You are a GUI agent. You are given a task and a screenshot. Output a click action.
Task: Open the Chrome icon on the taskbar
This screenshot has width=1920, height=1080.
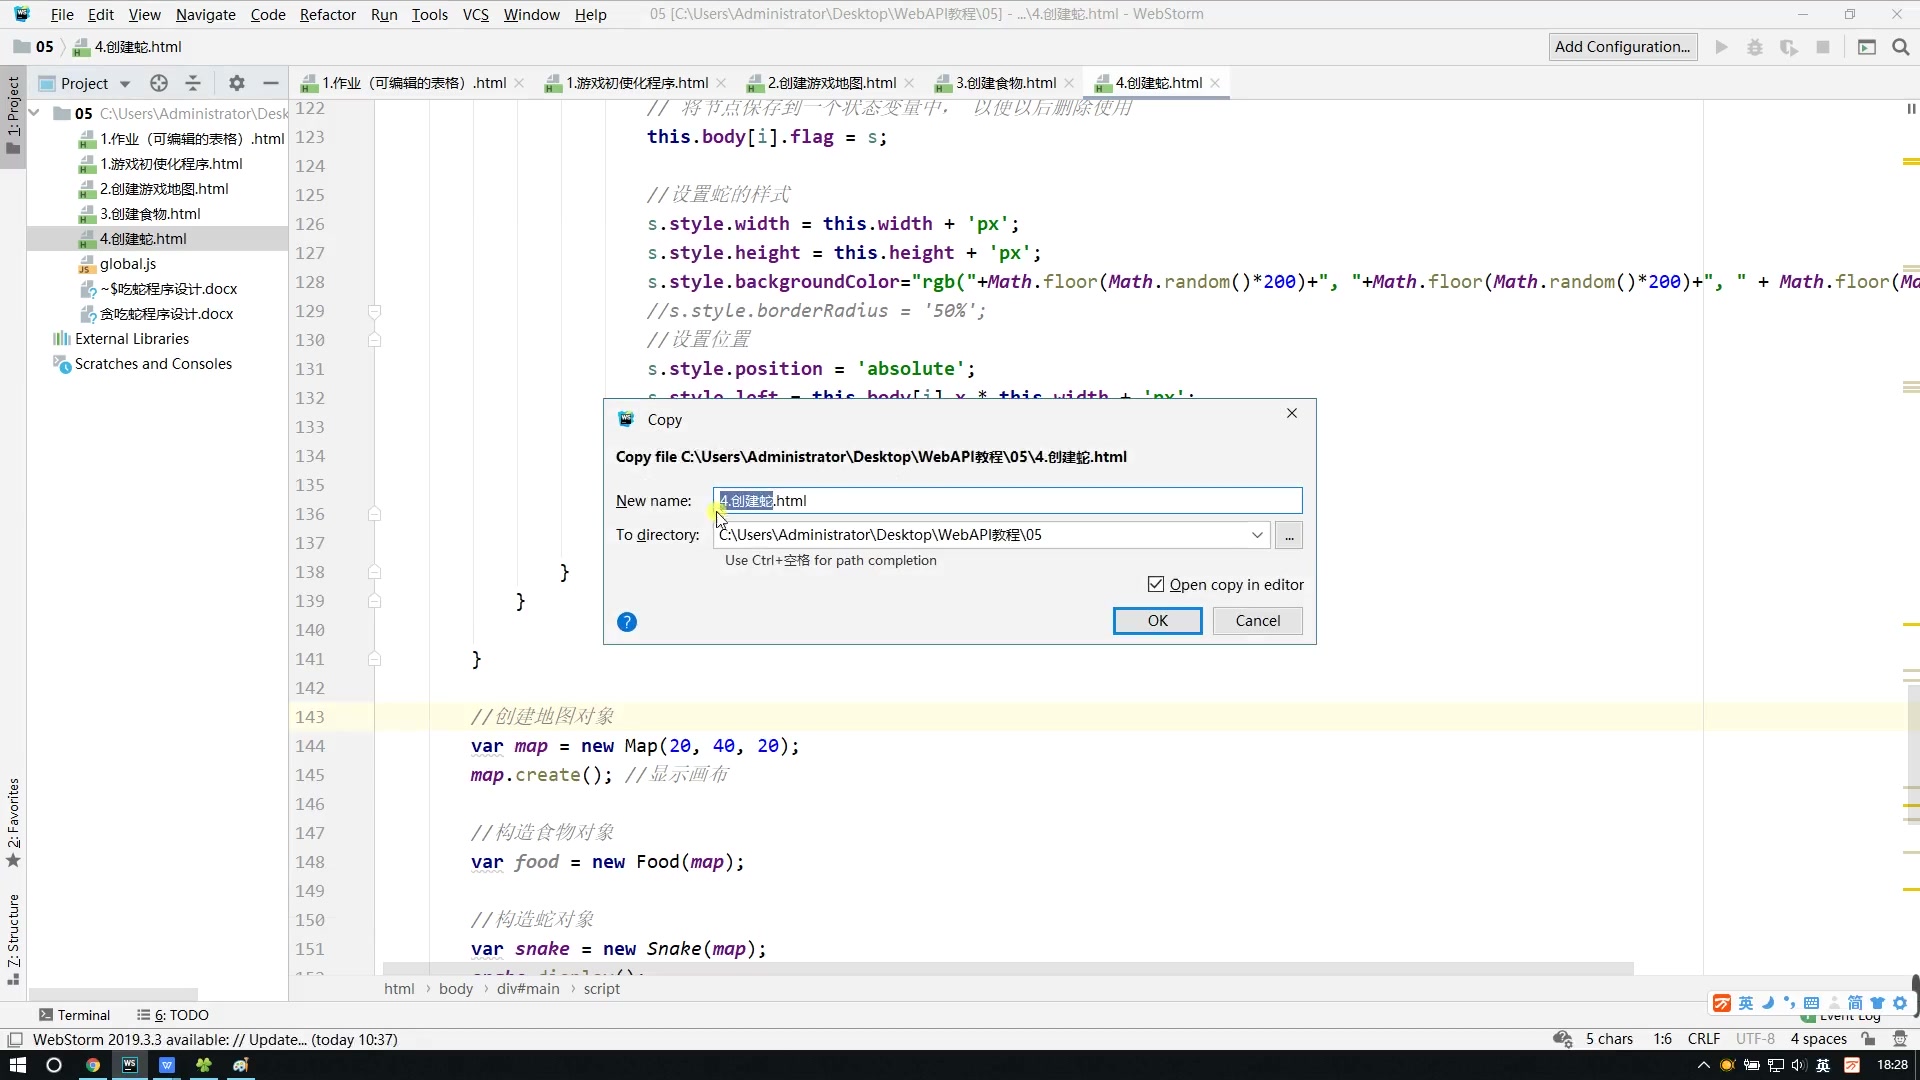pos(92,1065)
